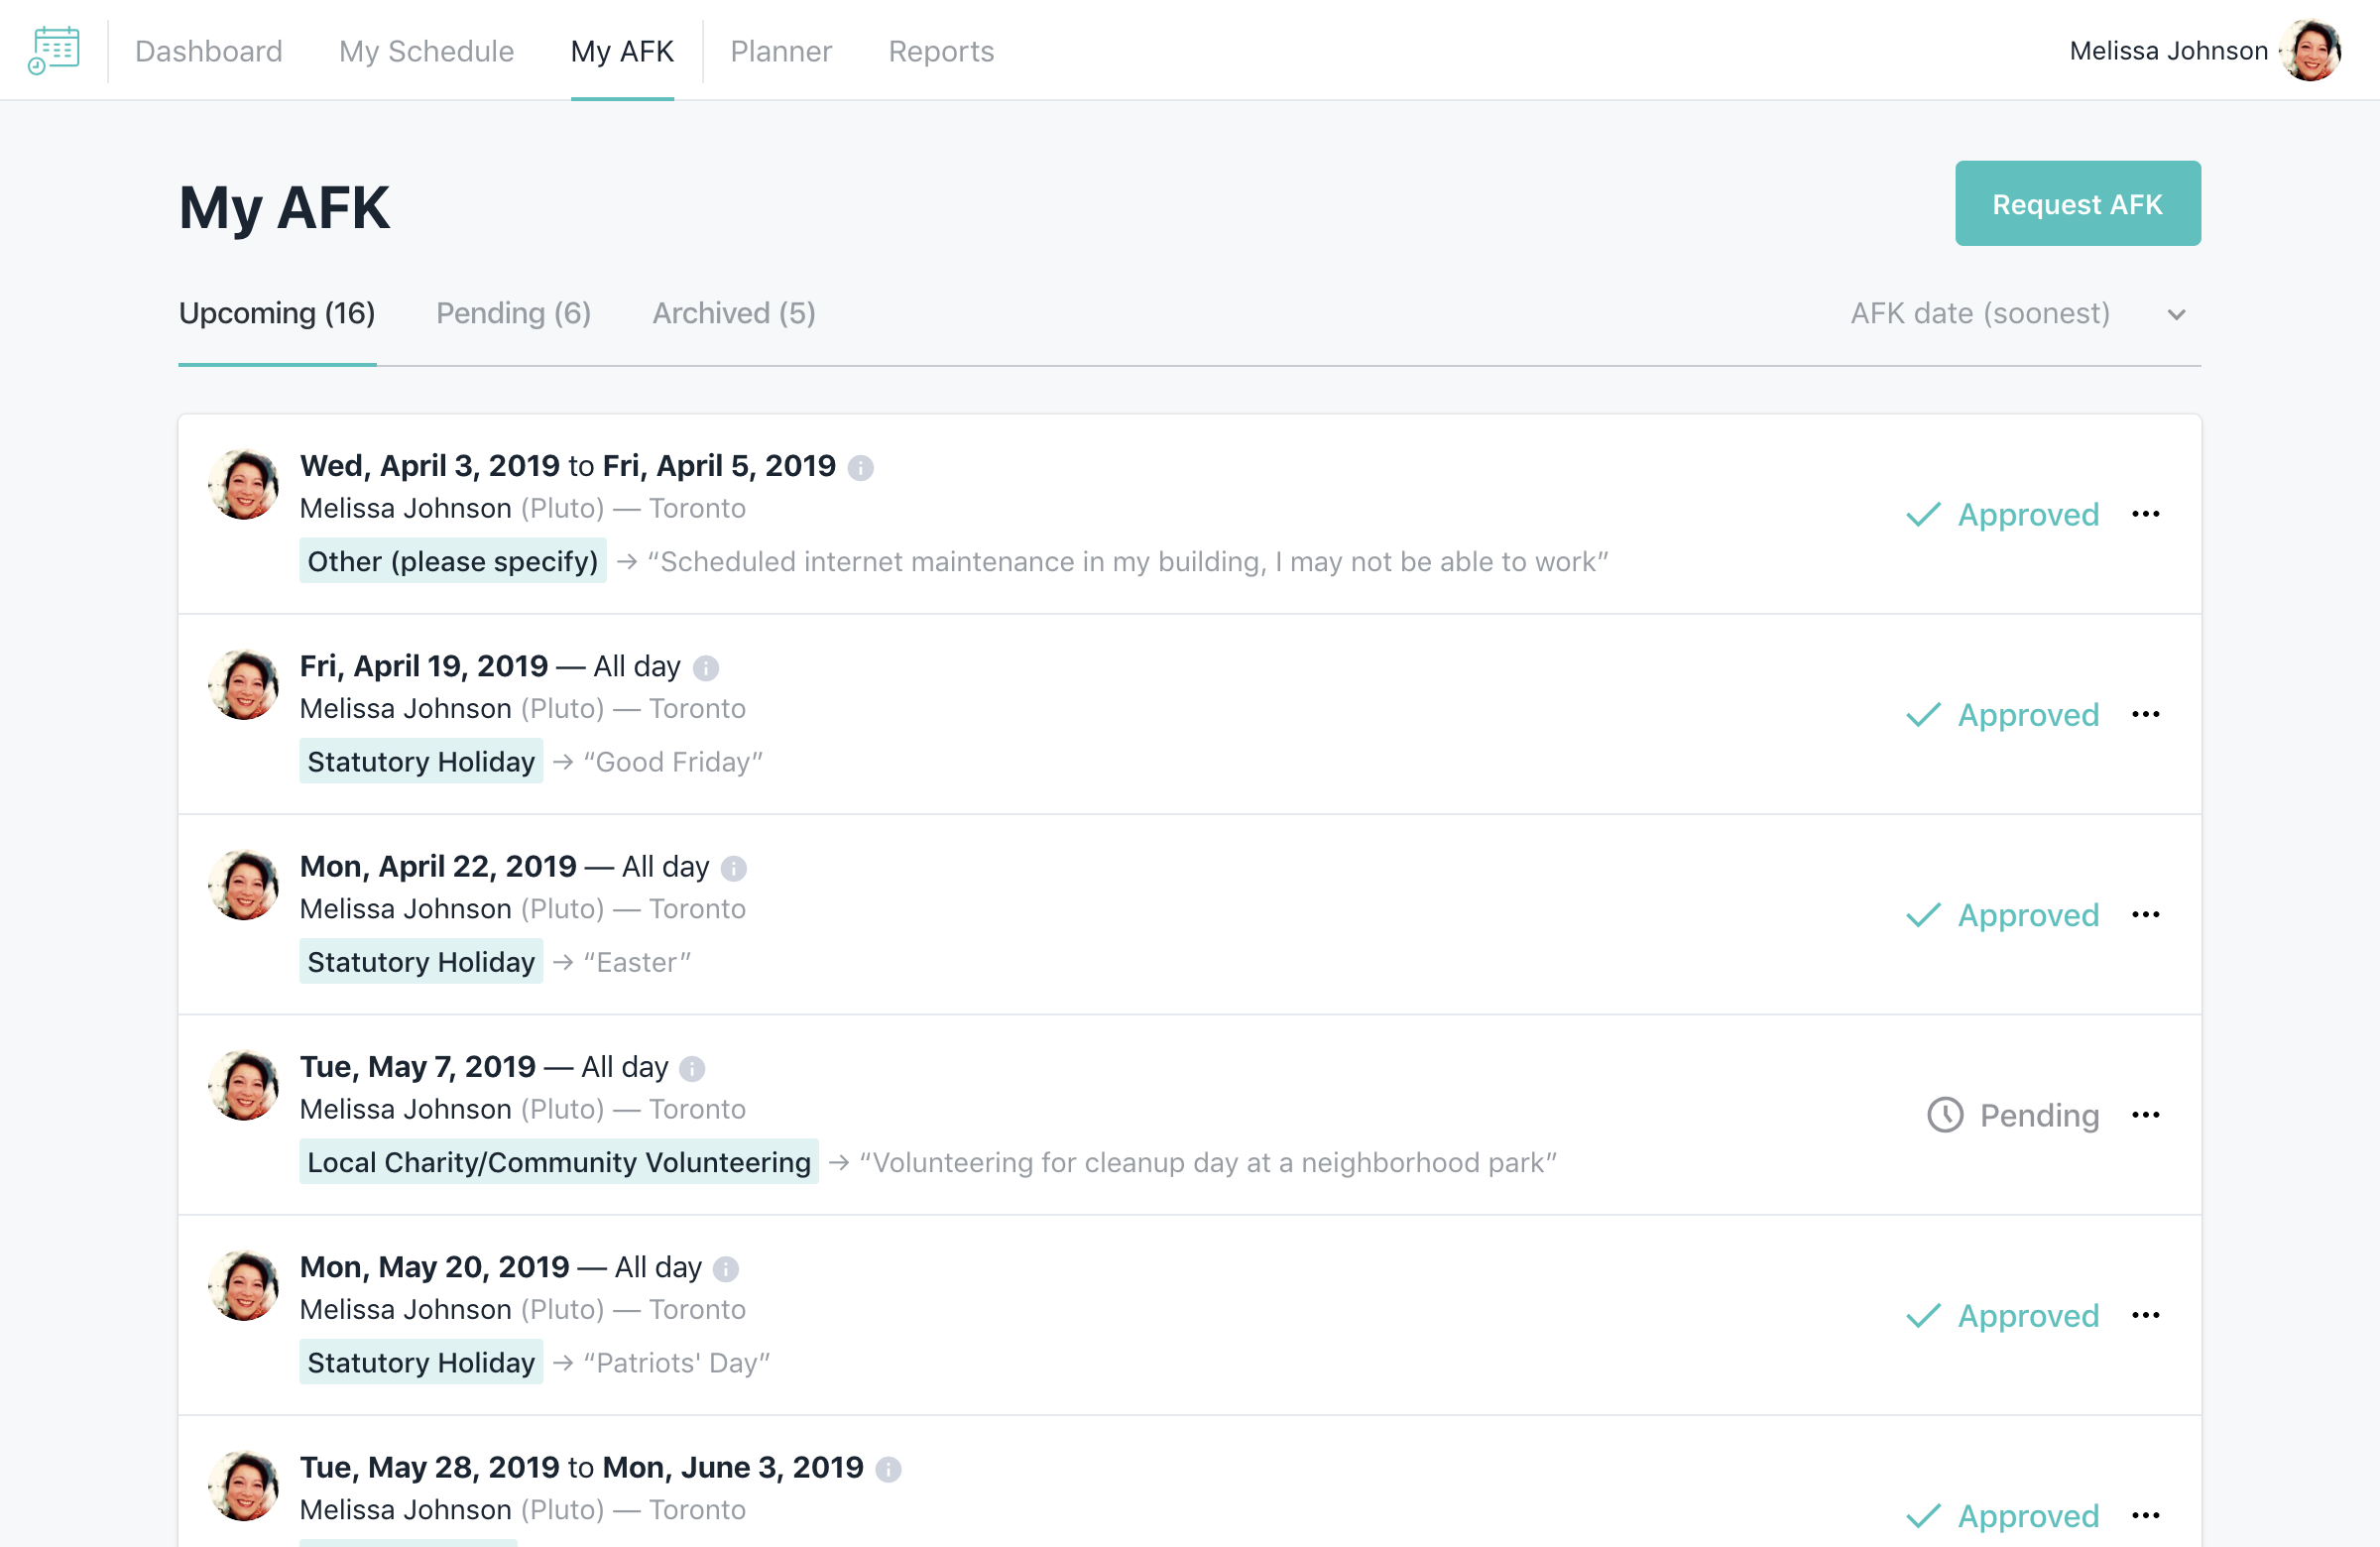Click info icon next to Fri, April 19
The height and width of the screenshot is (1547, 2380).
pyautogui.click(x=705, y=667)
